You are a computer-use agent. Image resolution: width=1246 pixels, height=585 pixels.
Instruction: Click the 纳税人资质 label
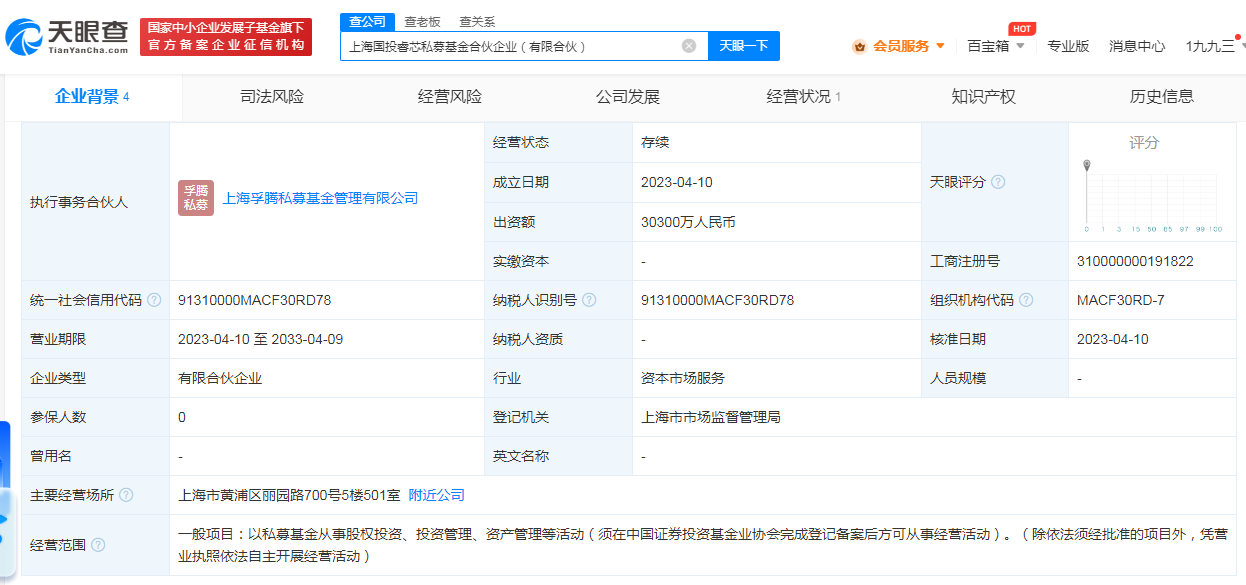528,339
